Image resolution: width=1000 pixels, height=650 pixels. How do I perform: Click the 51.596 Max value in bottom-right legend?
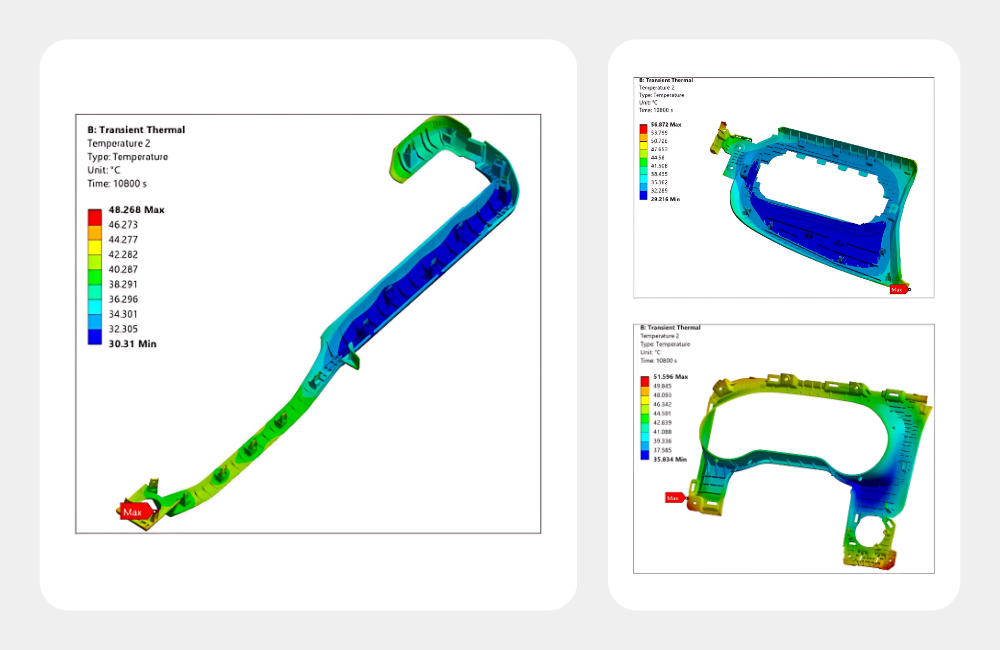point(670,377)
